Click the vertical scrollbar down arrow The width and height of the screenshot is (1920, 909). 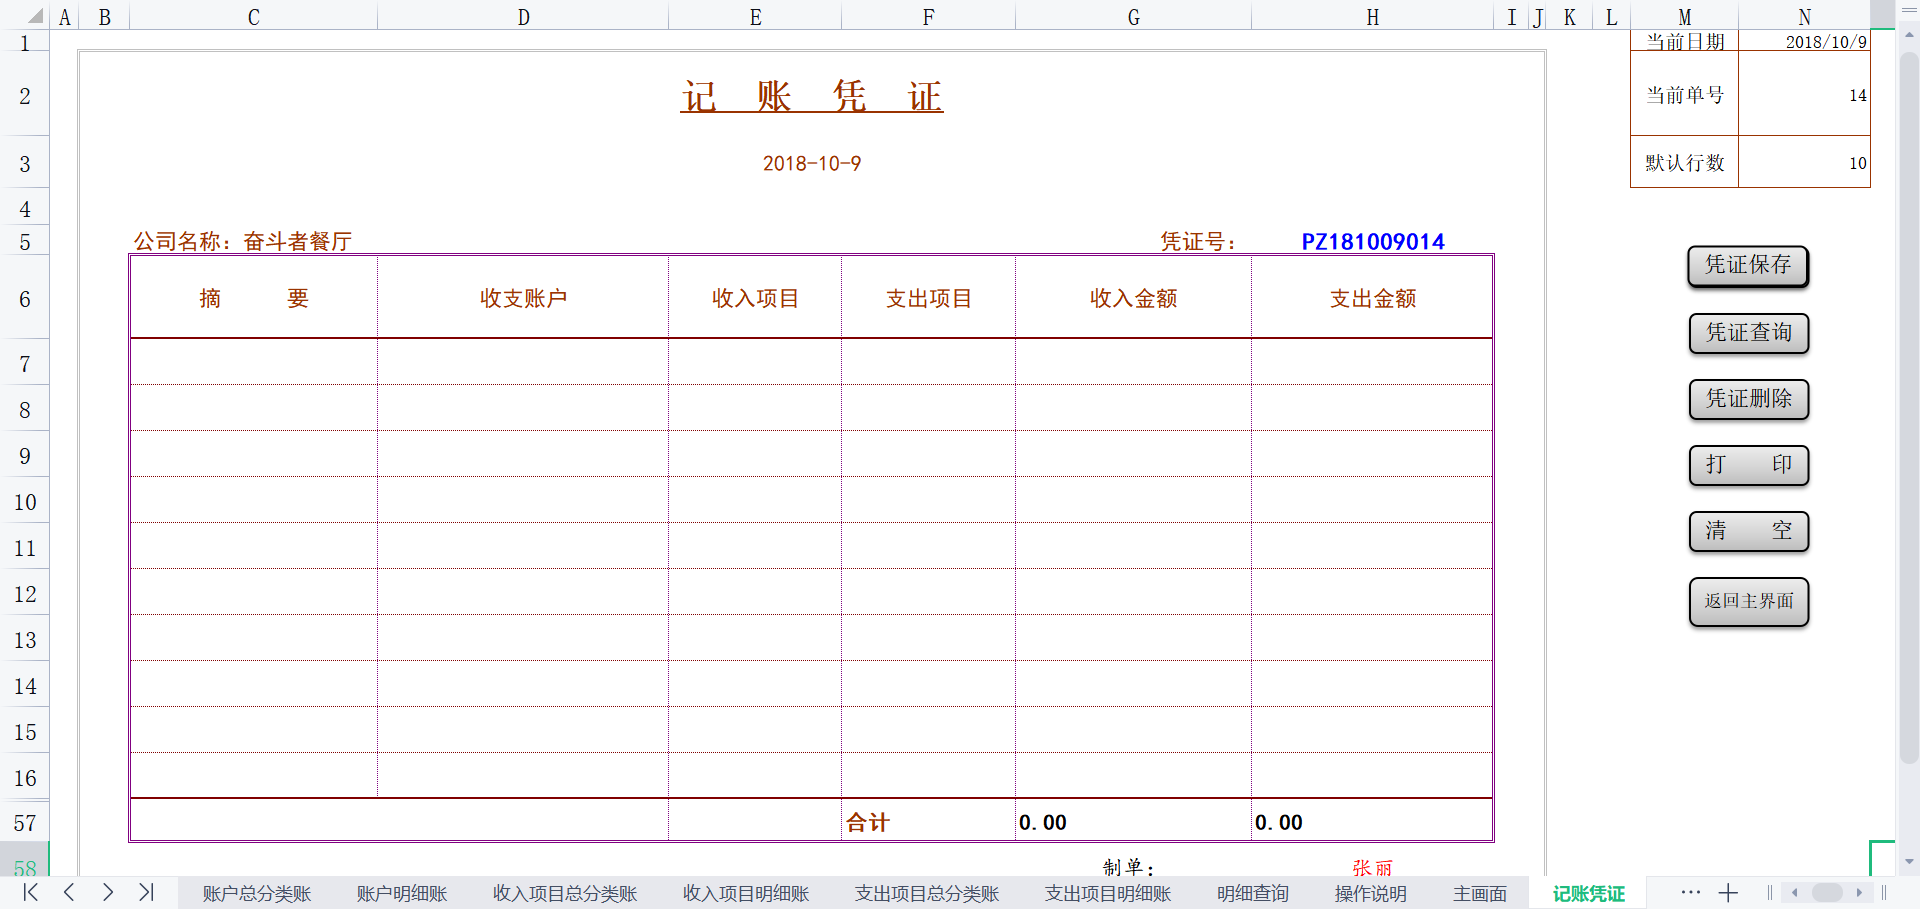pos(1909,861)
